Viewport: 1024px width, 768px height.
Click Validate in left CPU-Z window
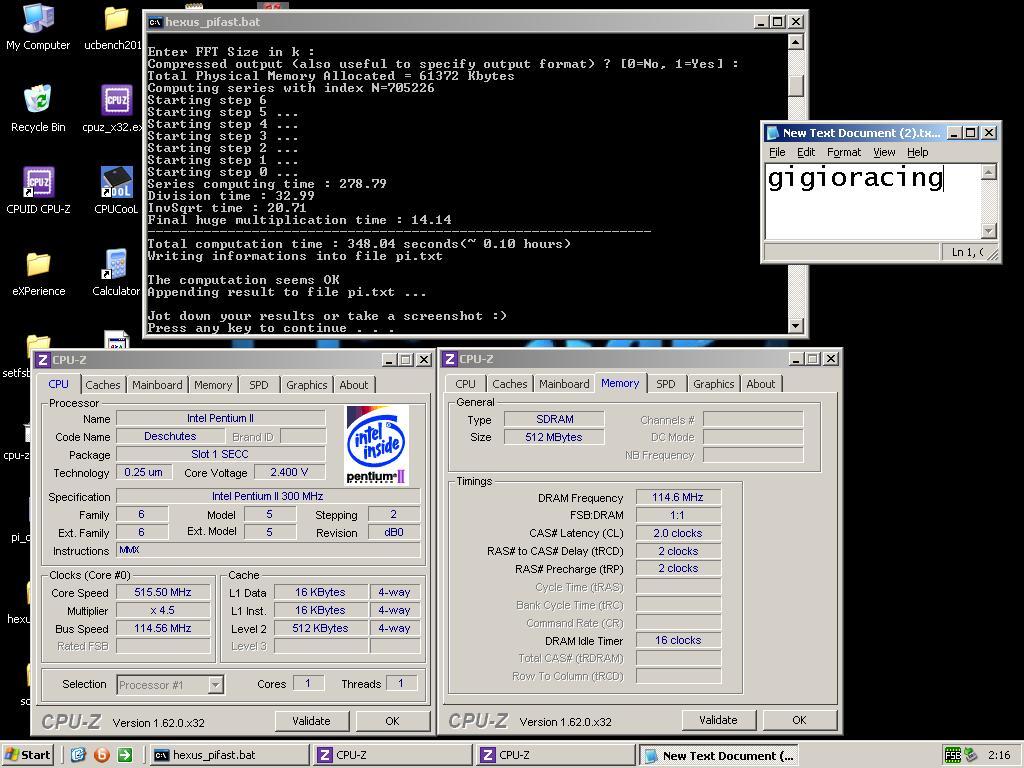(x=312, y=721)
